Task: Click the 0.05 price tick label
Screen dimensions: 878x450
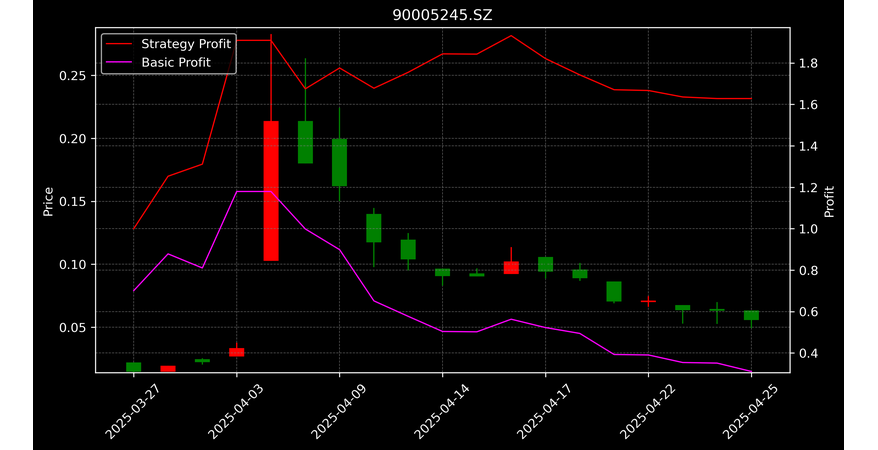Action: coord(73,327)
